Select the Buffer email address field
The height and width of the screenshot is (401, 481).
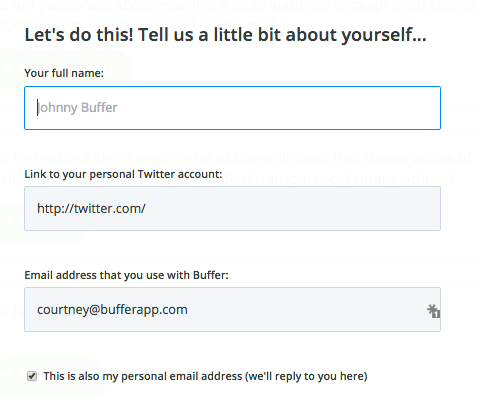coord(232,309)
